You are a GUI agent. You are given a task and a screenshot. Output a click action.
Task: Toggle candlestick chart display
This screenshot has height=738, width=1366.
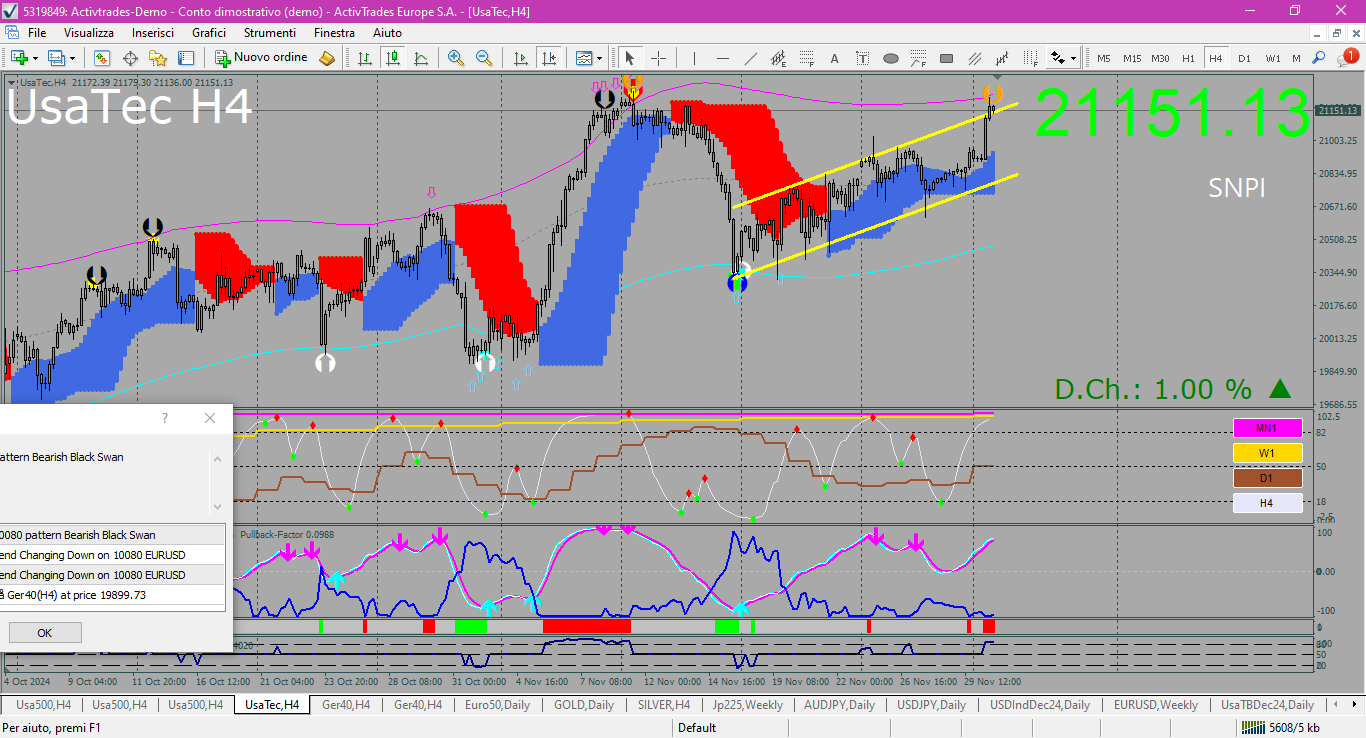point(393,58)
